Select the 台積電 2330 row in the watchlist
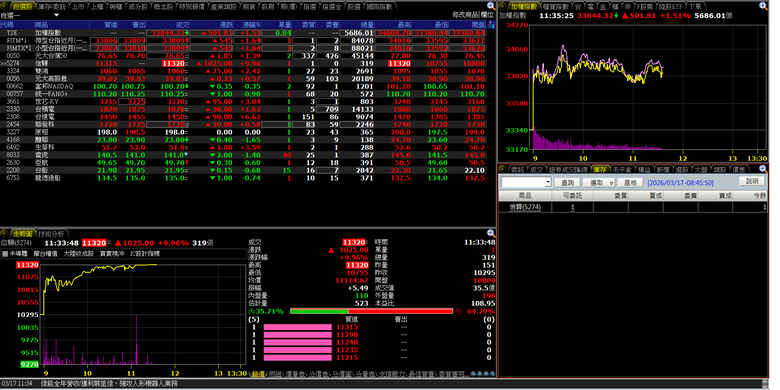This screenshot has width=780, height=390. pyautogui.click(x=243, y=109)
